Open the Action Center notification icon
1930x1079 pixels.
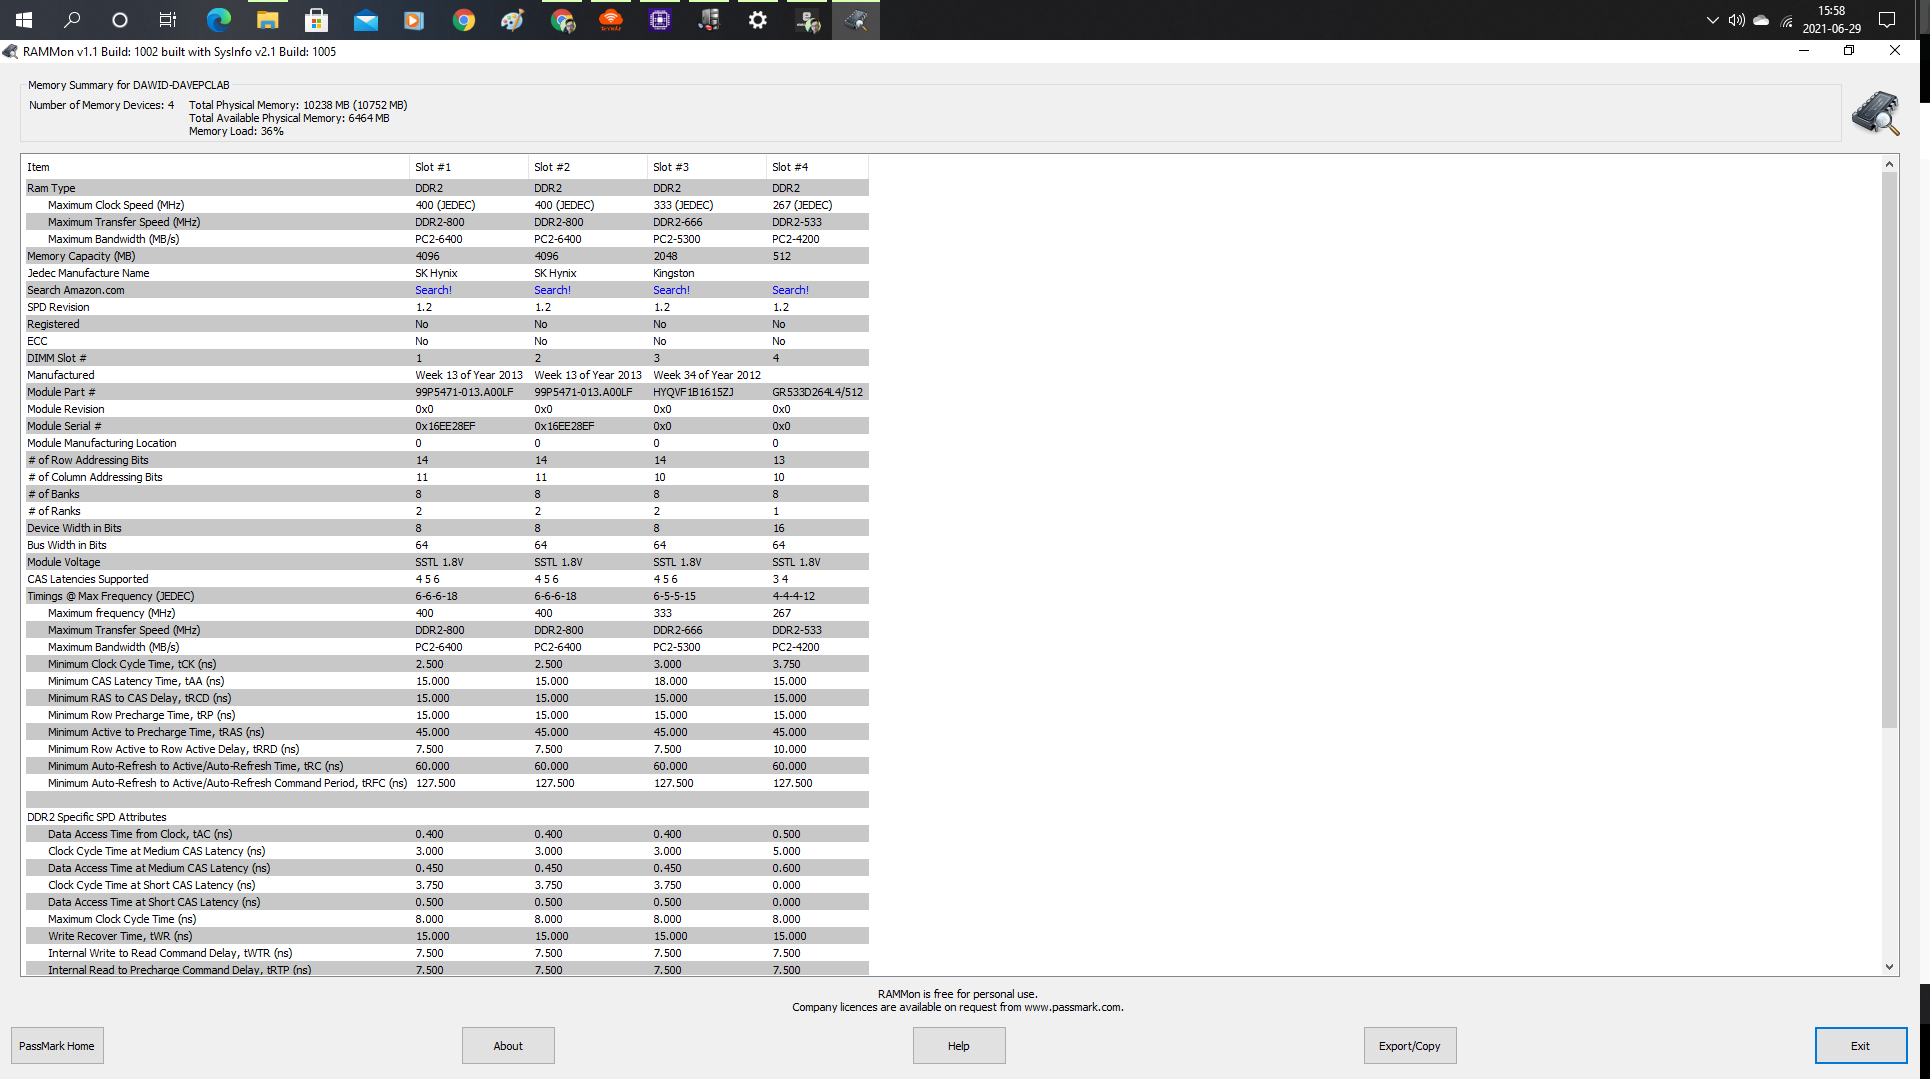pos(1887,20)
